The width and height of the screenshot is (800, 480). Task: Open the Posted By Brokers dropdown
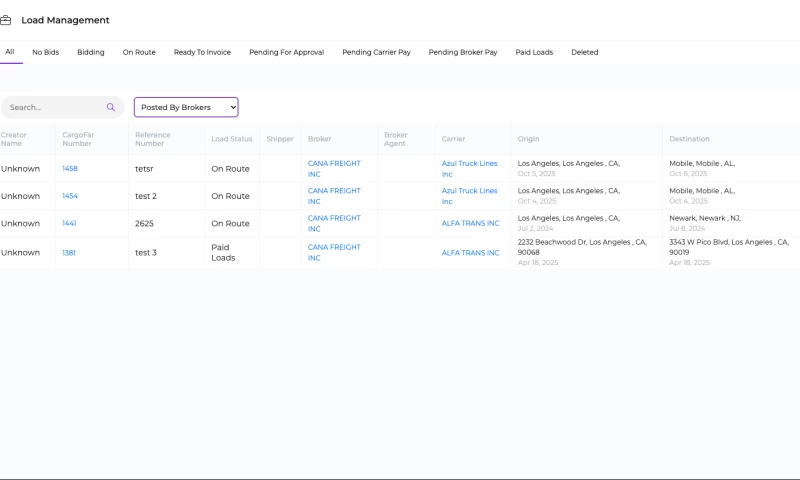tap(186, 107)
